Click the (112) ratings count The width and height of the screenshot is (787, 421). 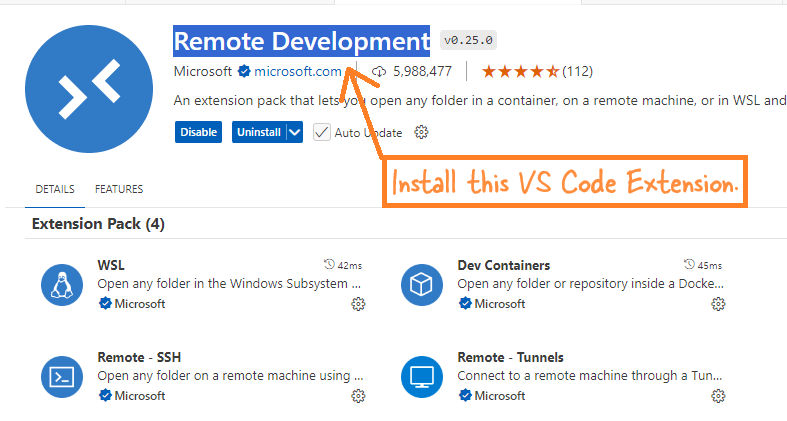click(x=577, y=71)
